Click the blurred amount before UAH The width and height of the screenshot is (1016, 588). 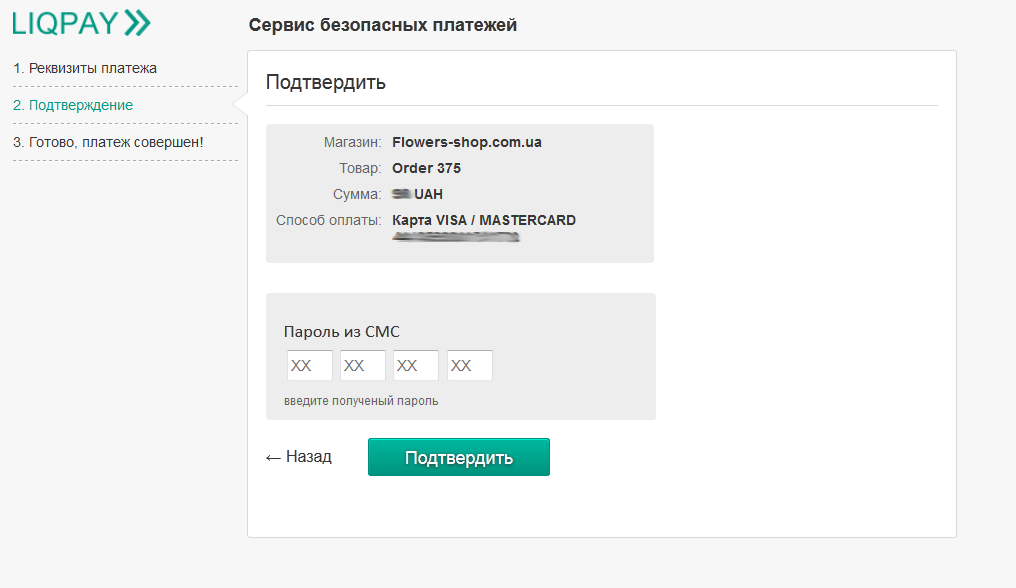coord(402,194)
